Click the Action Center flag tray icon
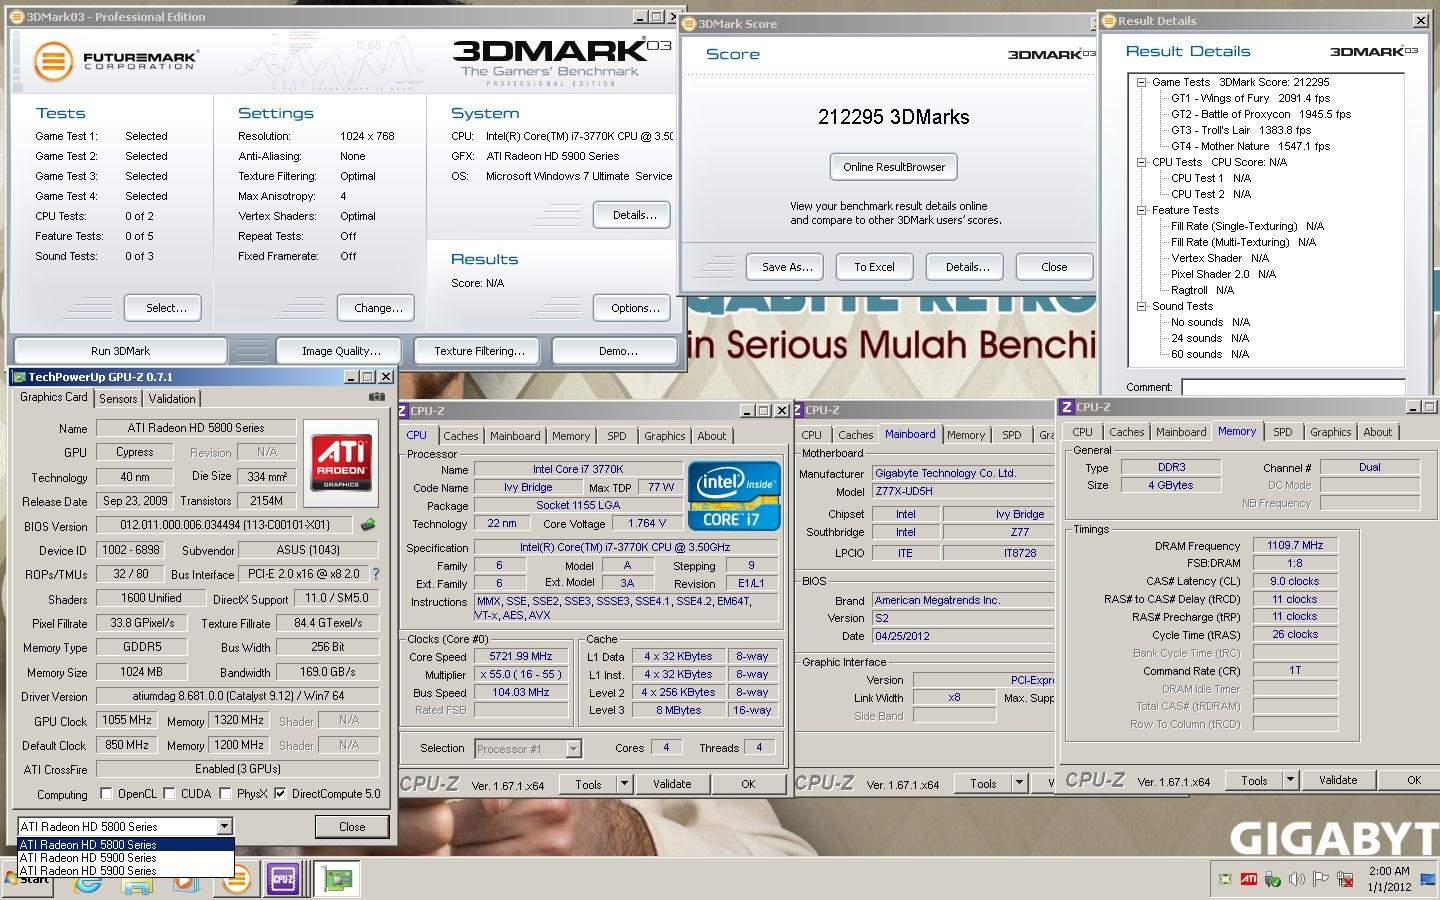Viewport: 1440px width, 900px height. click(1320, 879)
